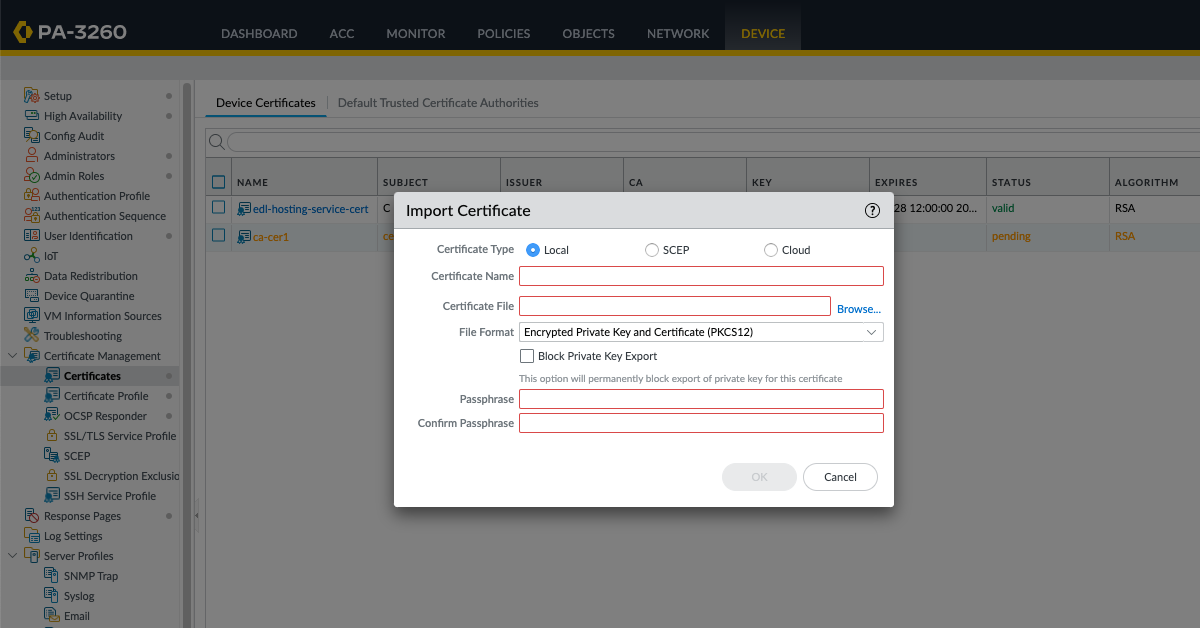Click the help icon in Import Certificate dialog
The height and width of the screenshot is (628, 1200).
872,210
